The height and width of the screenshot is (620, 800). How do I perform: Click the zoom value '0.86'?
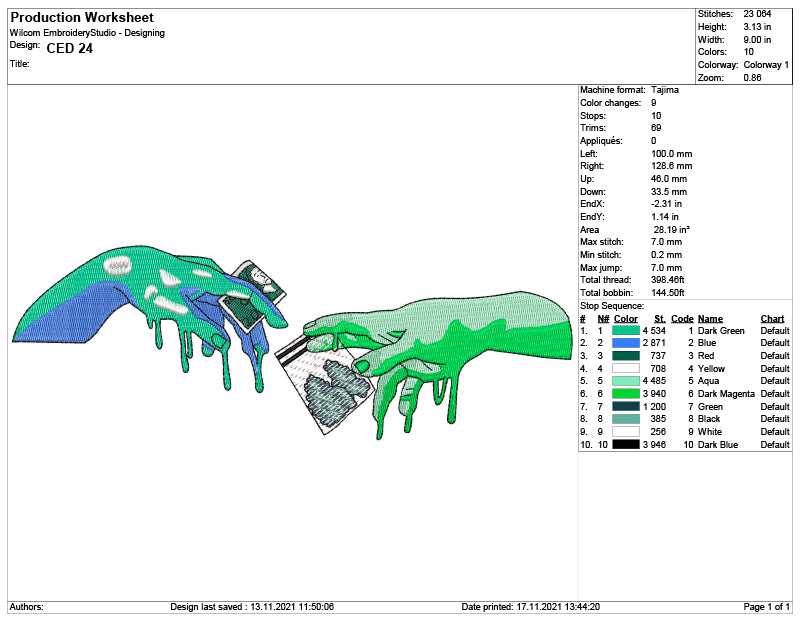752,78
